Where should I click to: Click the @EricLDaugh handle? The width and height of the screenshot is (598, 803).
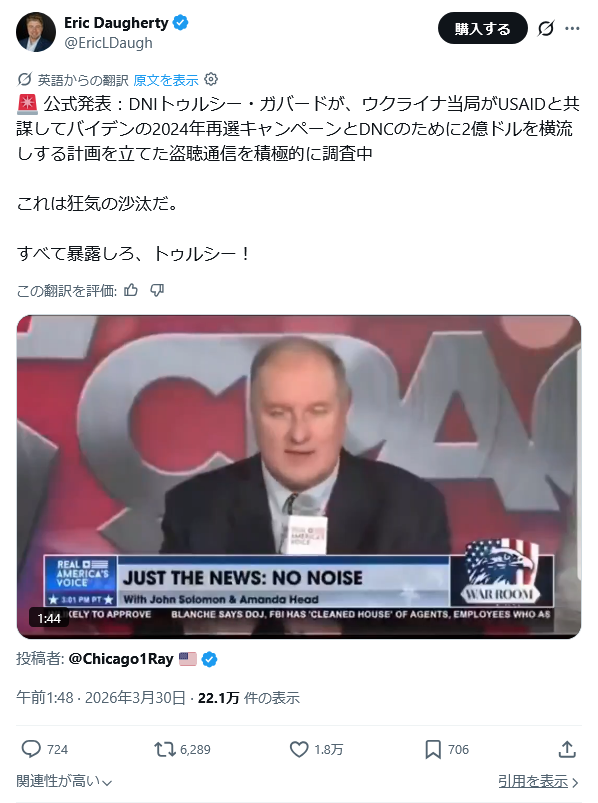(x=108, y=43)
